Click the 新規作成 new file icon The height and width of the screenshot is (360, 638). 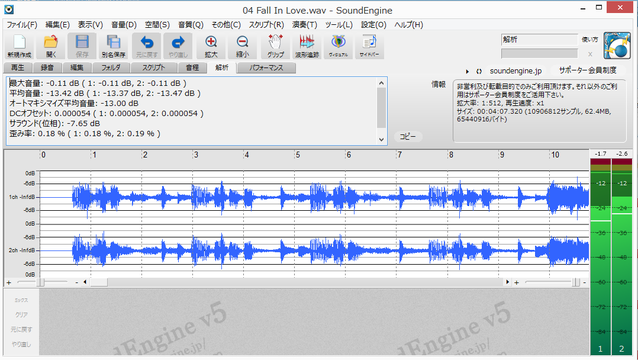19,46
